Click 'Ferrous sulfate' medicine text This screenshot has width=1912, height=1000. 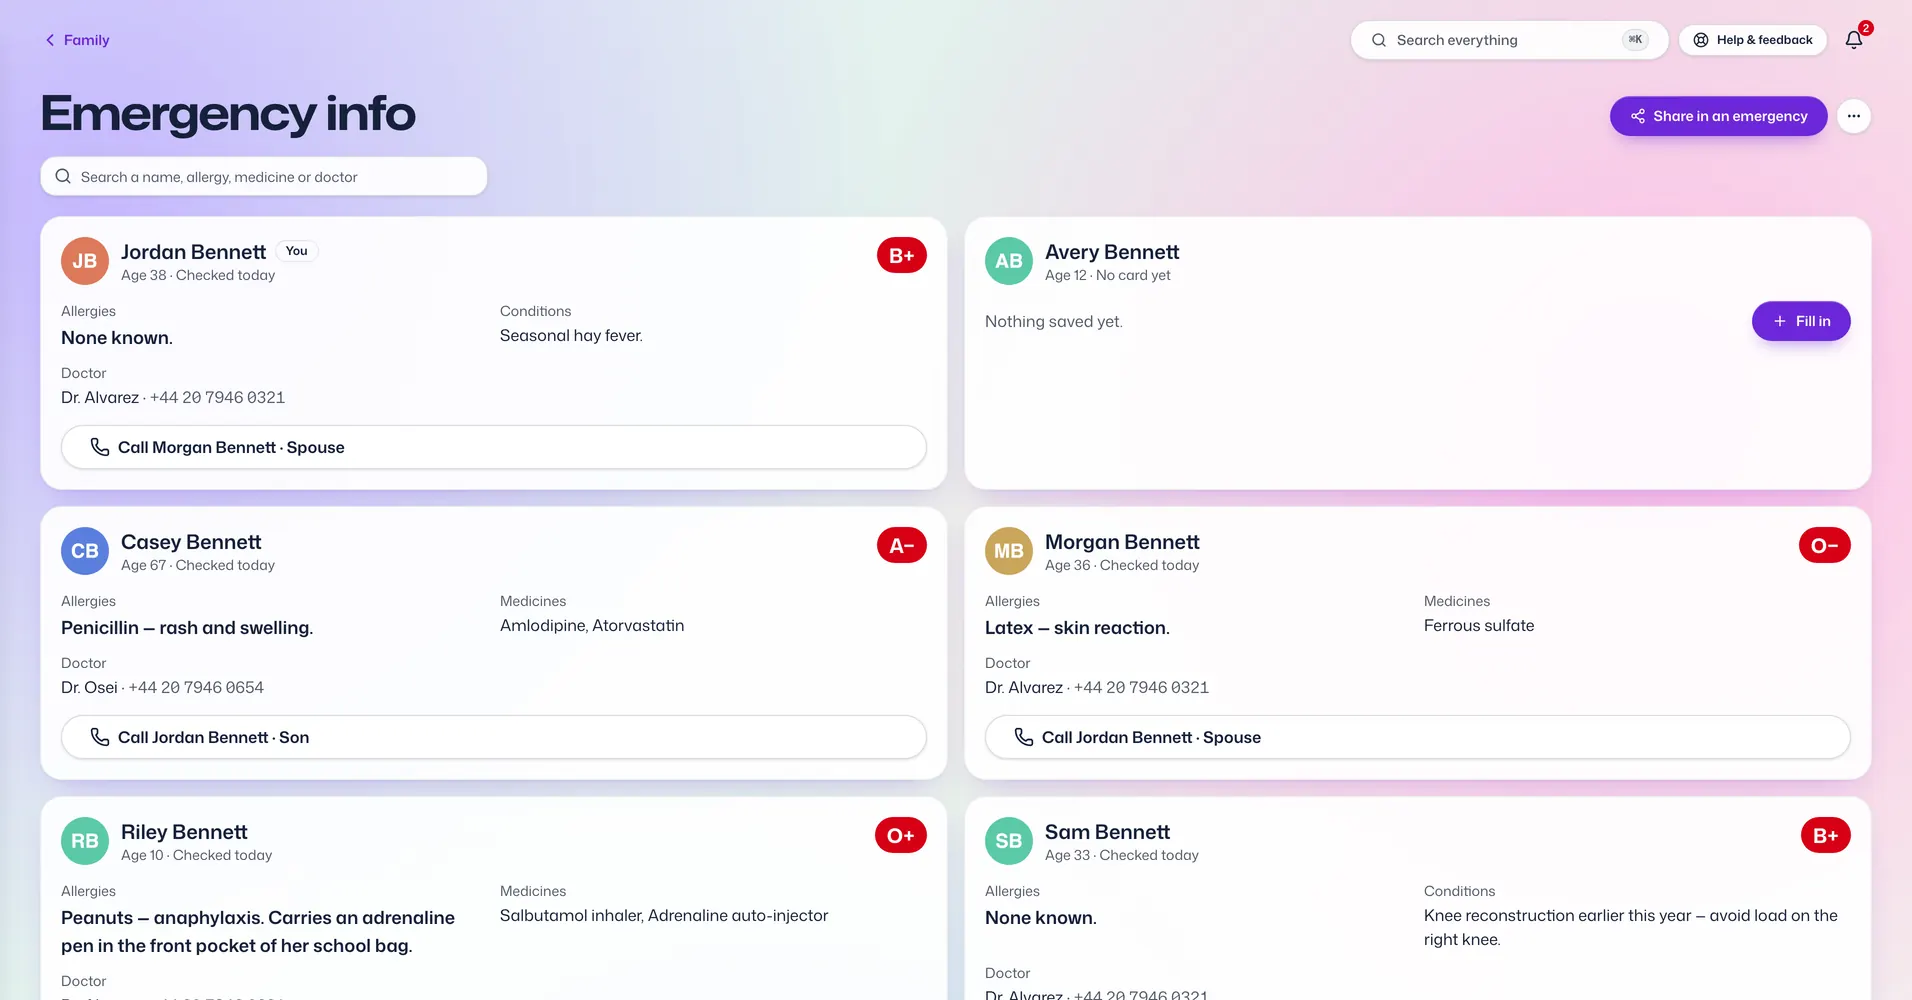(x=1479, y=626)
